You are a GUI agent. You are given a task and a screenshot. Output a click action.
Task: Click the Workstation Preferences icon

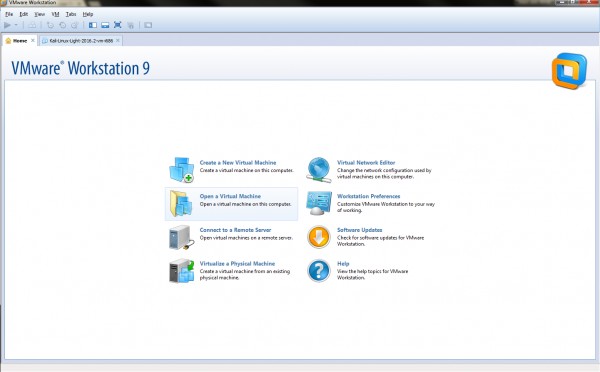click(x=319, y=203)
